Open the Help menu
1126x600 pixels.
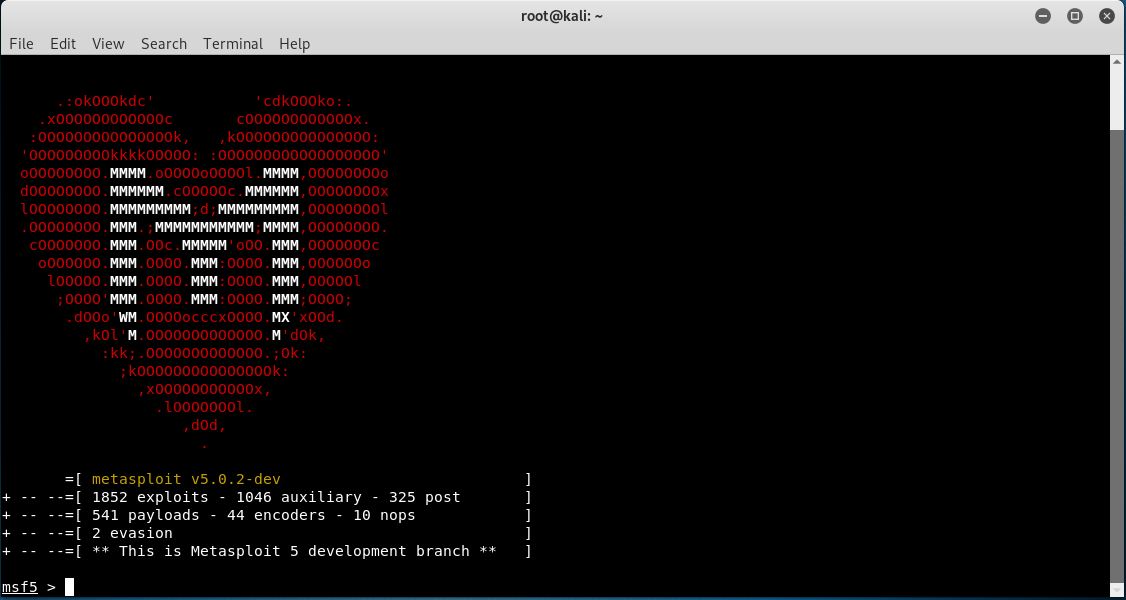click(x=294, y=44)
